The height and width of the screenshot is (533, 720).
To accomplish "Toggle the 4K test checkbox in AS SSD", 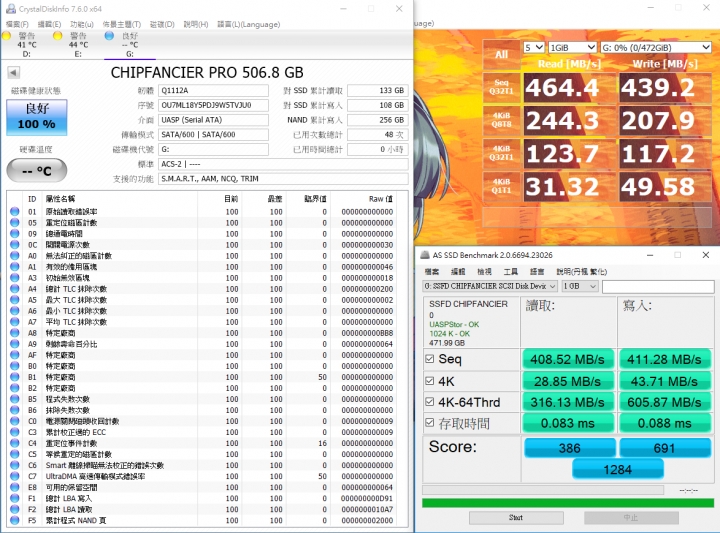I will pos(430,381).
